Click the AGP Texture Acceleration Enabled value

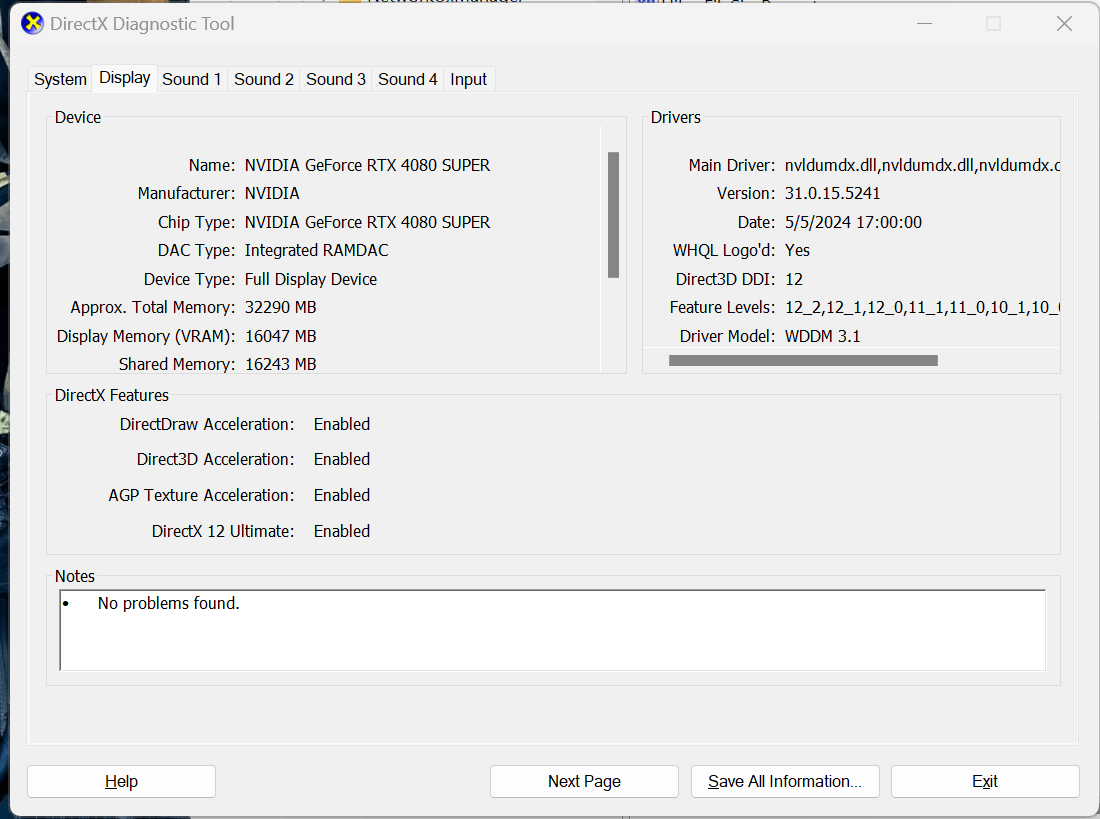[342, 495]
